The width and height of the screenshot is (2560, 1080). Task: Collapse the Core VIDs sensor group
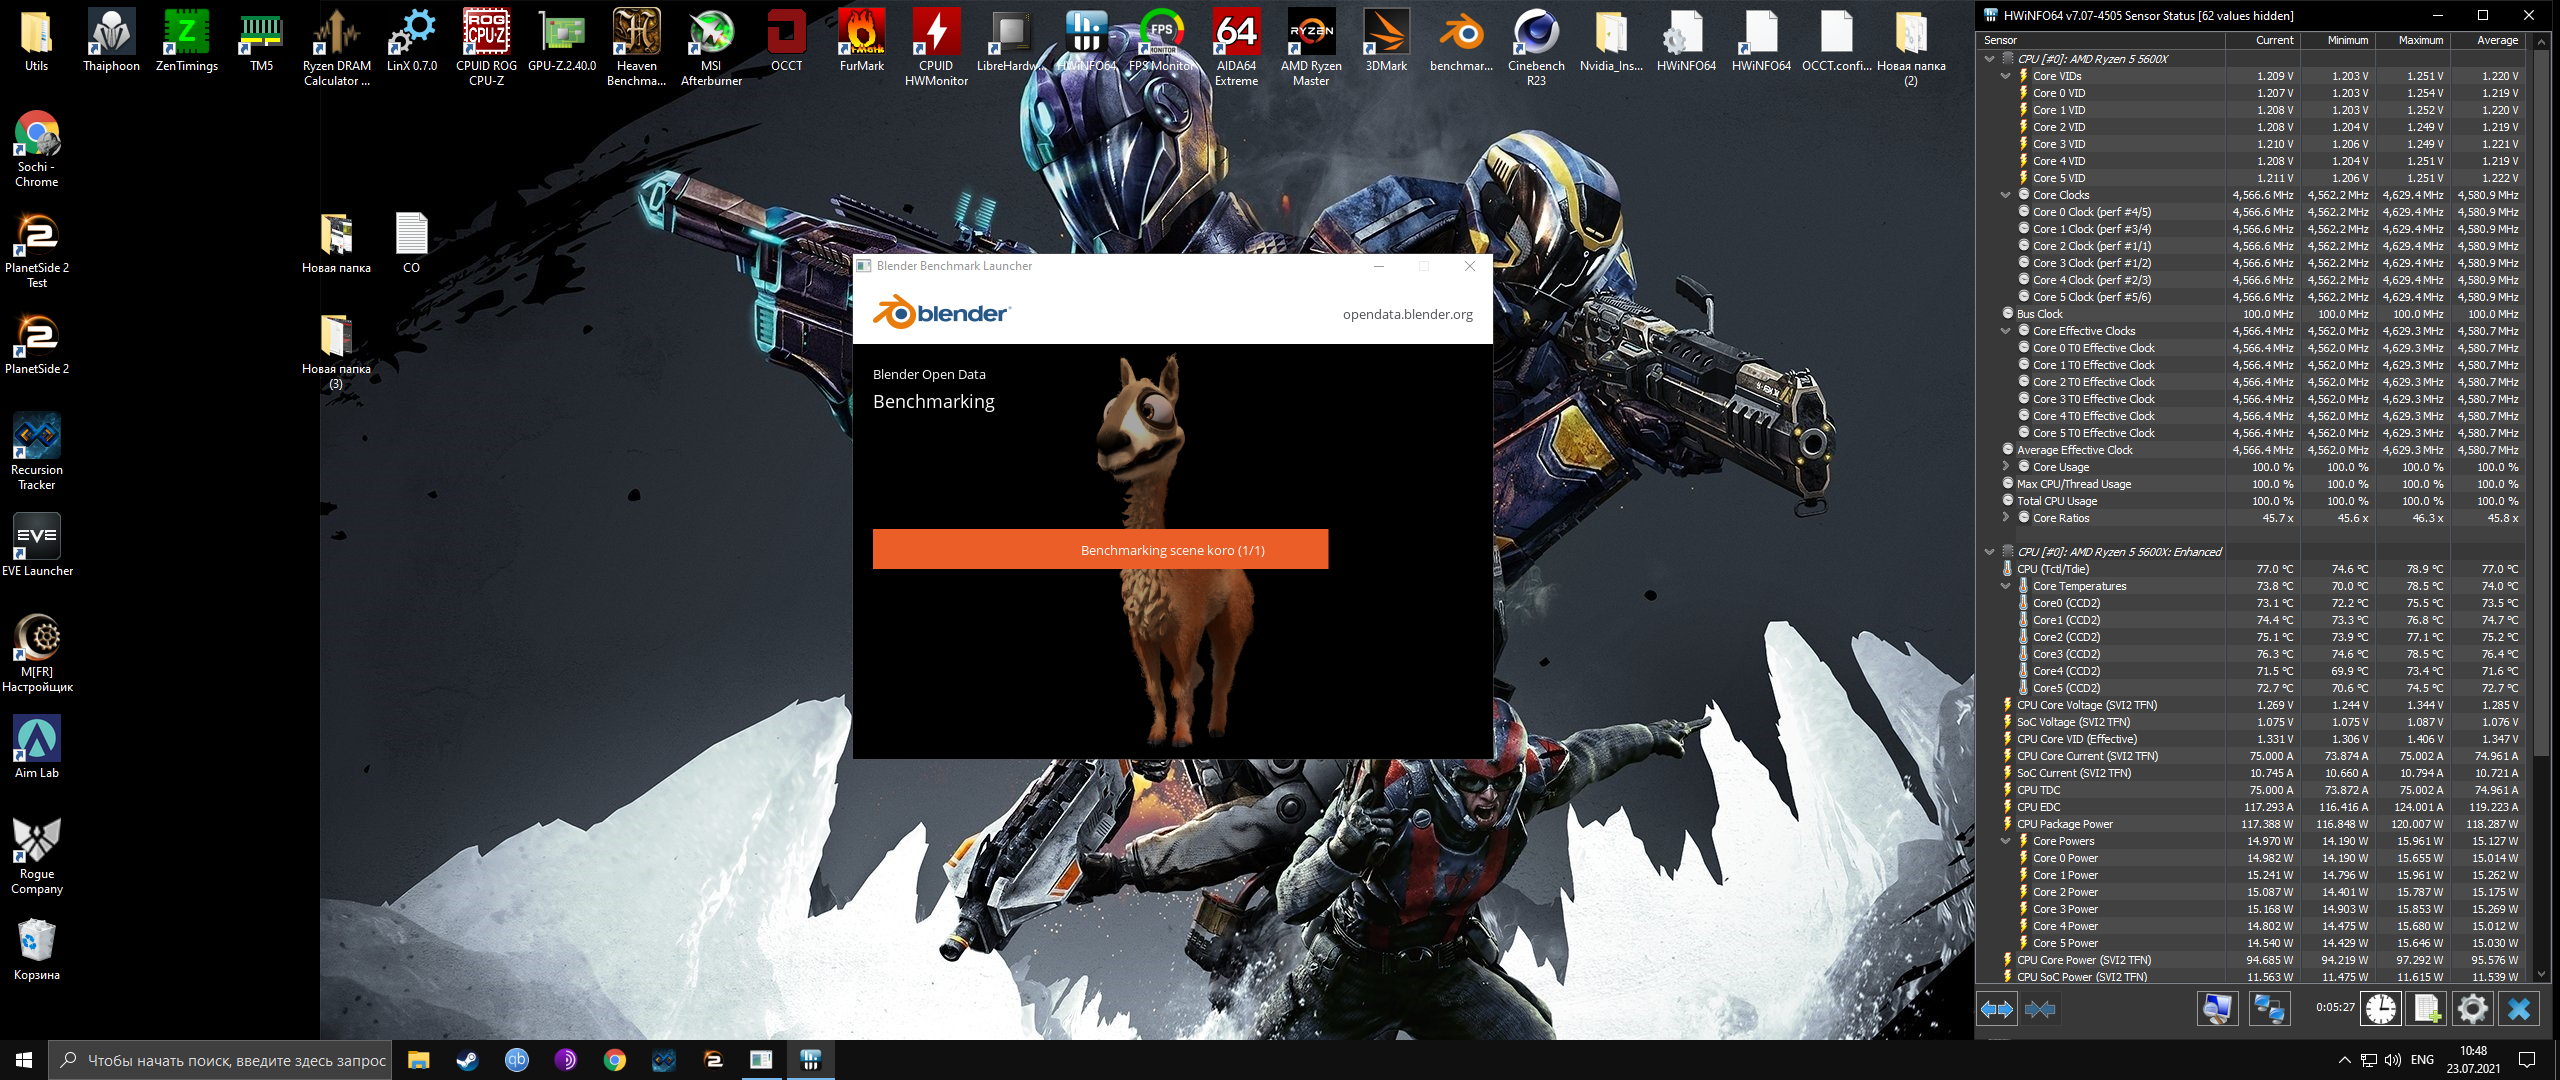point(2005,76)
